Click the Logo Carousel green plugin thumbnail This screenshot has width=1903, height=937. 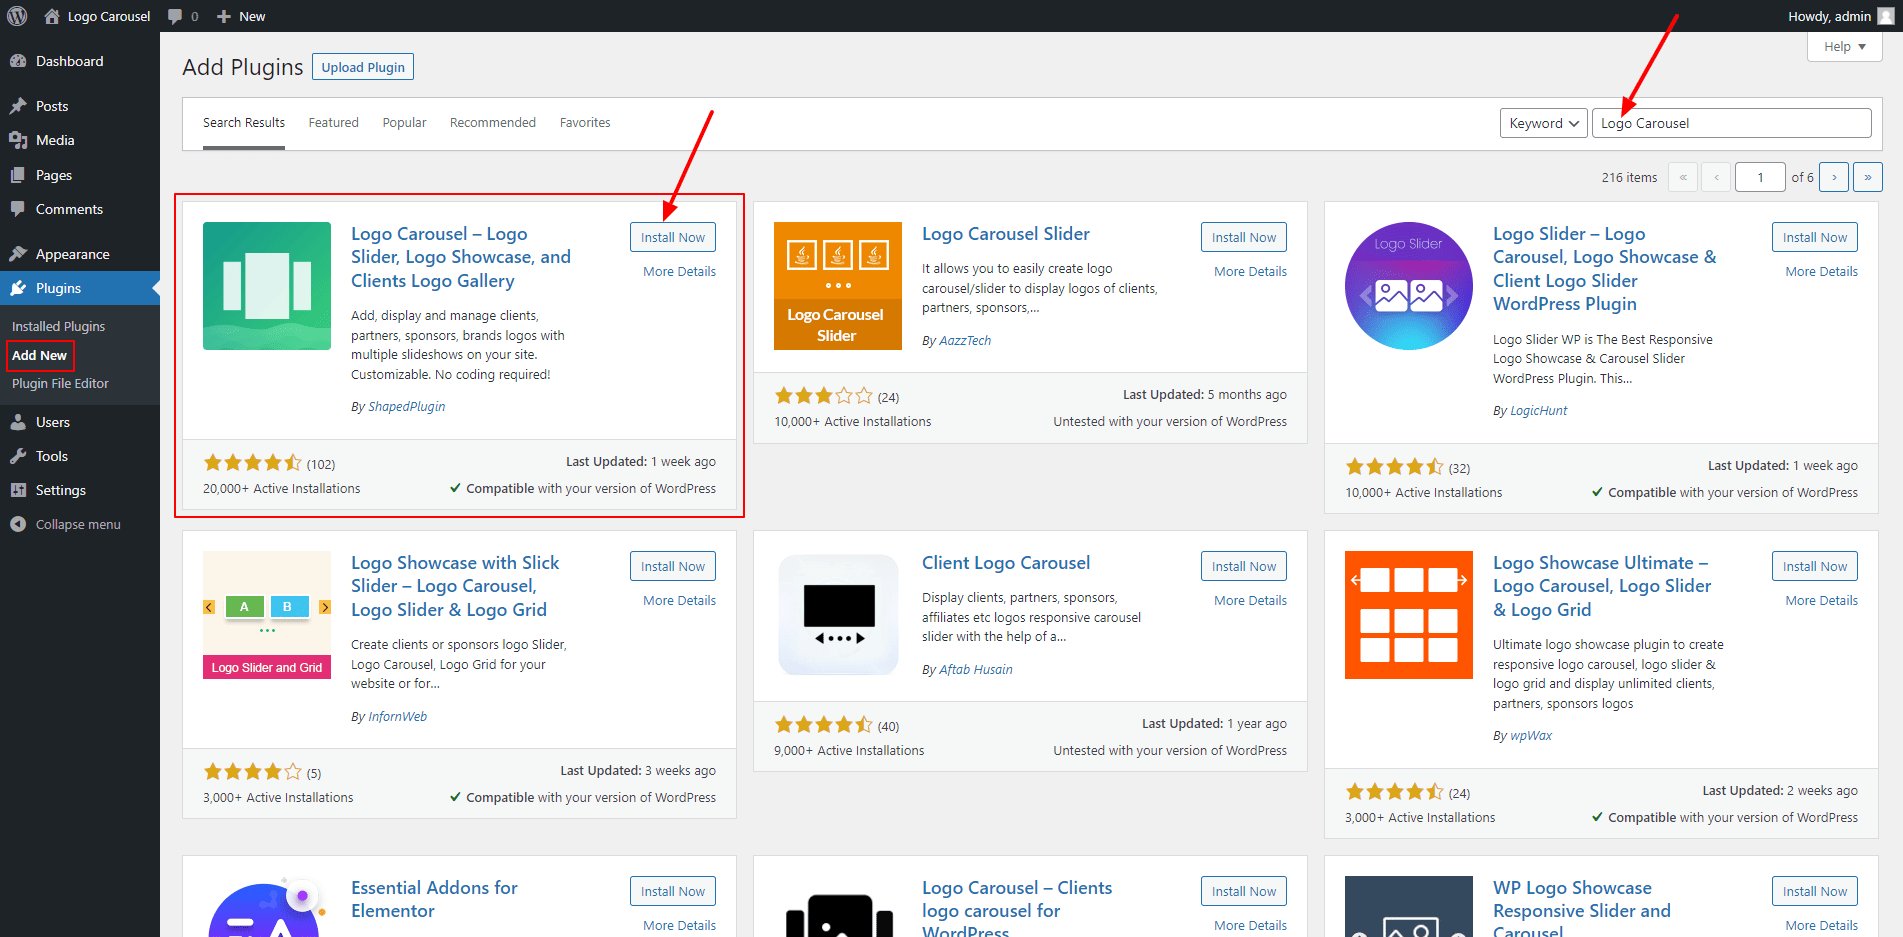point(267,286)
